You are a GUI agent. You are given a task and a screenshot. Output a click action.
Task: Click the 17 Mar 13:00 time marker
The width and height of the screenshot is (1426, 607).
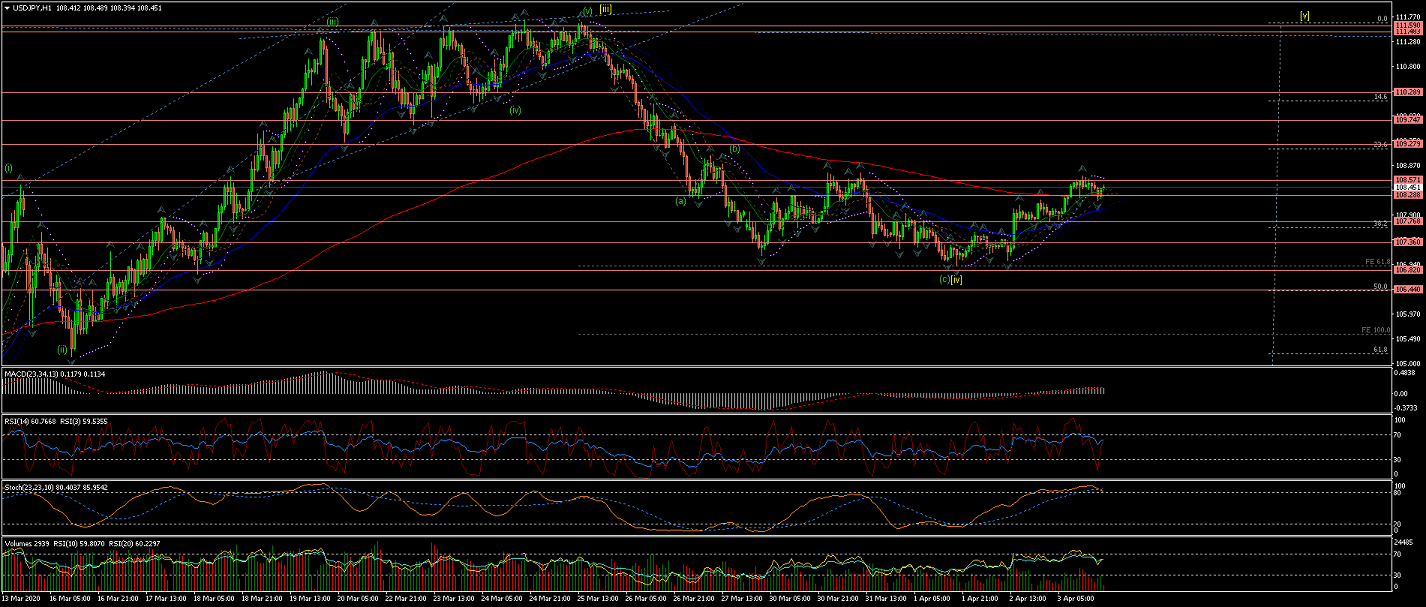(166, 599)
